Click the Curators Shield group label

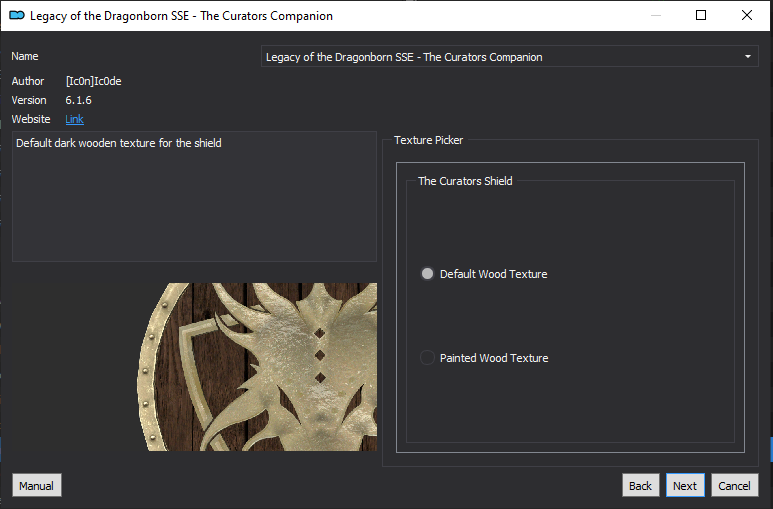465,181
